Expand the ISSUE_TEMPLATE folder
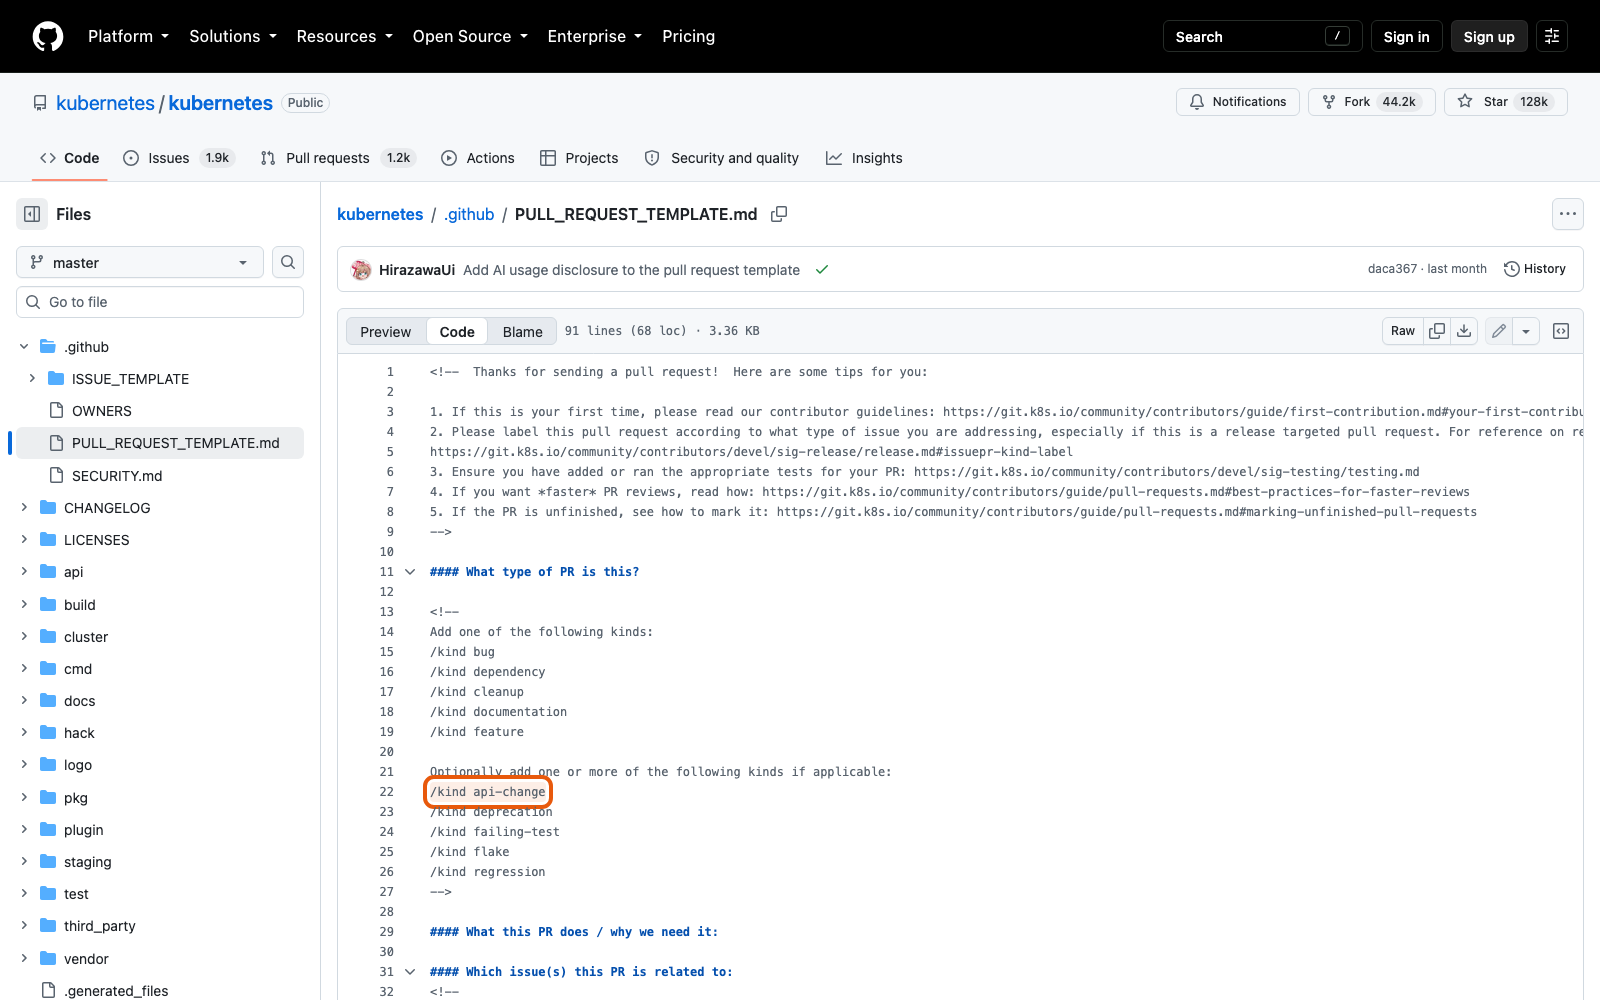This screenshot has height=1000, width=1600. coord(32,379)
